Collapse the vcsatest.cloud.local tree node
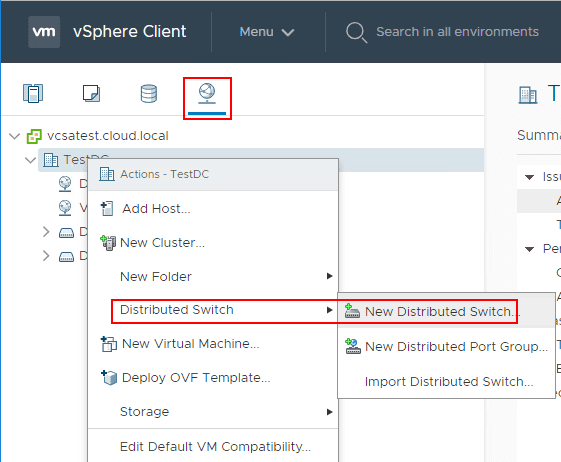This screenshot has width=561, height=462. click(x=14, y=136)
